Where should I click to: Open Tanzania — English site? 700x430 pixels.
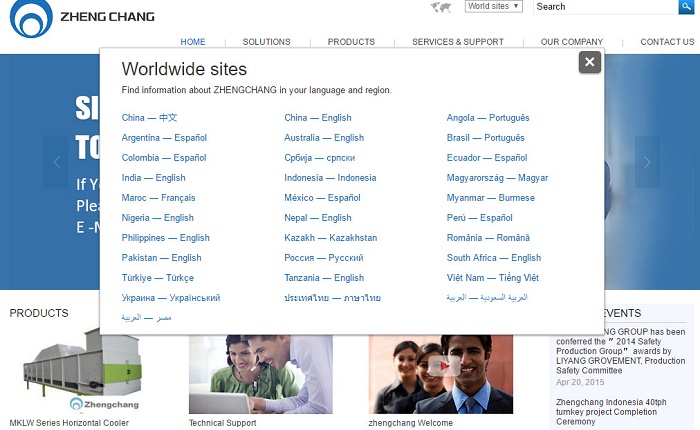tap(324, 279)
